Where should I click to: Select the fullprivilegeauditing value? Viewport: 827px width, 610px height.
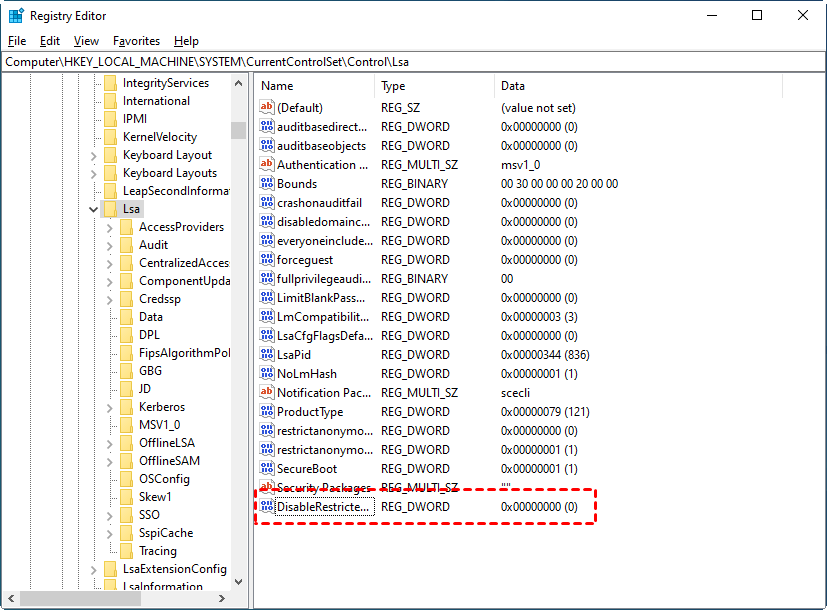tap(324, 278)
